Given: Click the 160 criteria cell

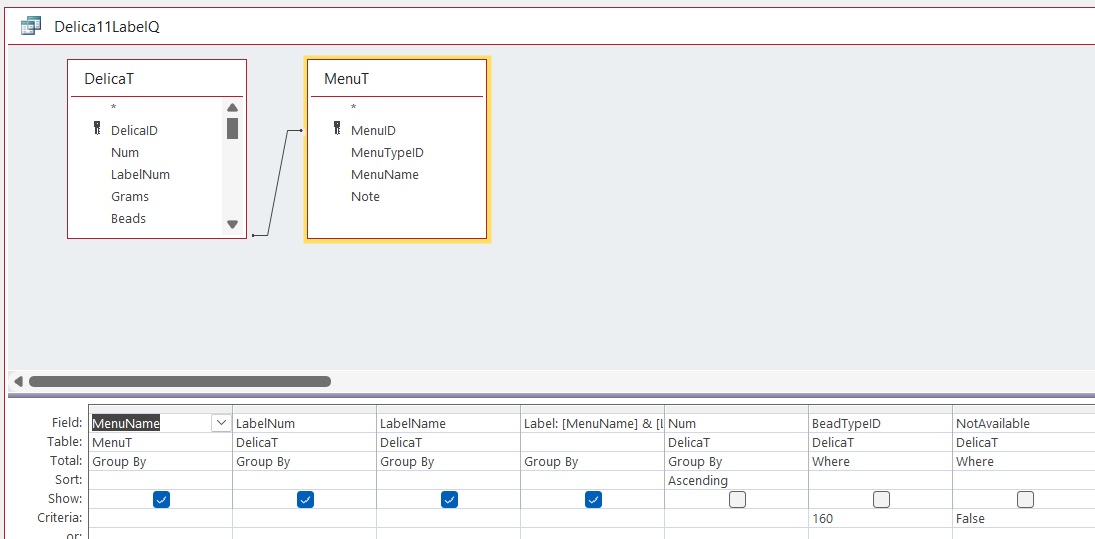Looking at the screenshot, I should pyautogui.click(x=880, y=519).
